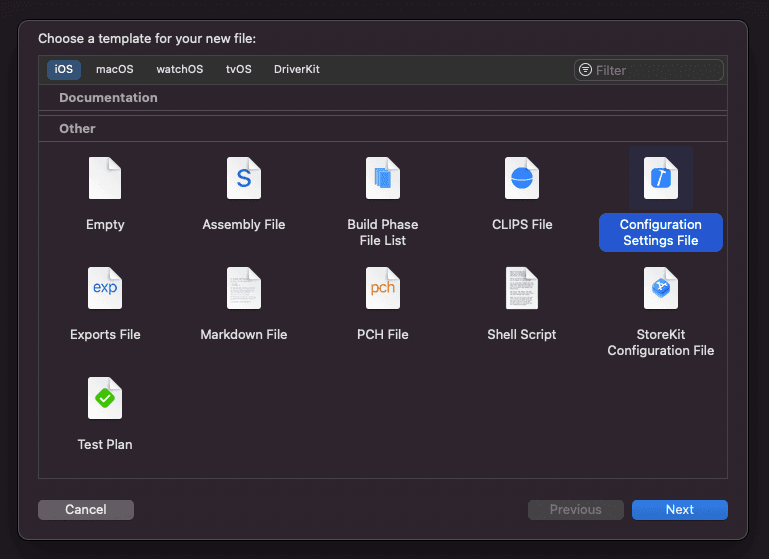Switch to the DriverKit tab
The width and height of the screenshot is (769, 559).
(x=297, y=69)
